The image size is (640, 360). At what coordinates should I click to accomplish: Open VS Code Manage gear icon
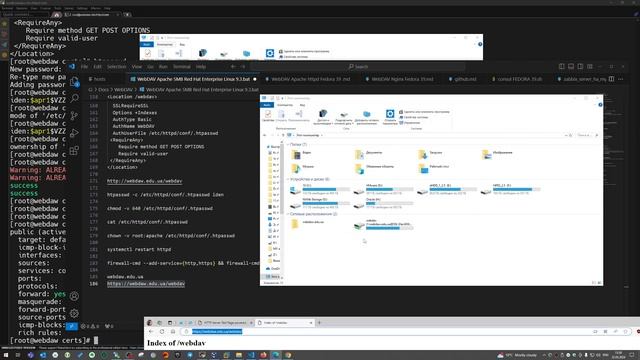(x=74, y=313)
